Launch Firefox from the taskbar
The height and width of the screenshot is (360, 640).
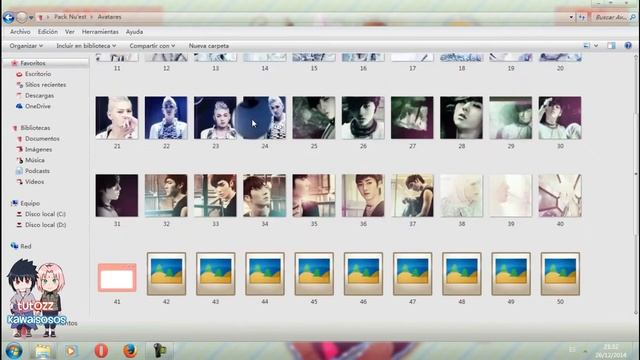(130, 351)
